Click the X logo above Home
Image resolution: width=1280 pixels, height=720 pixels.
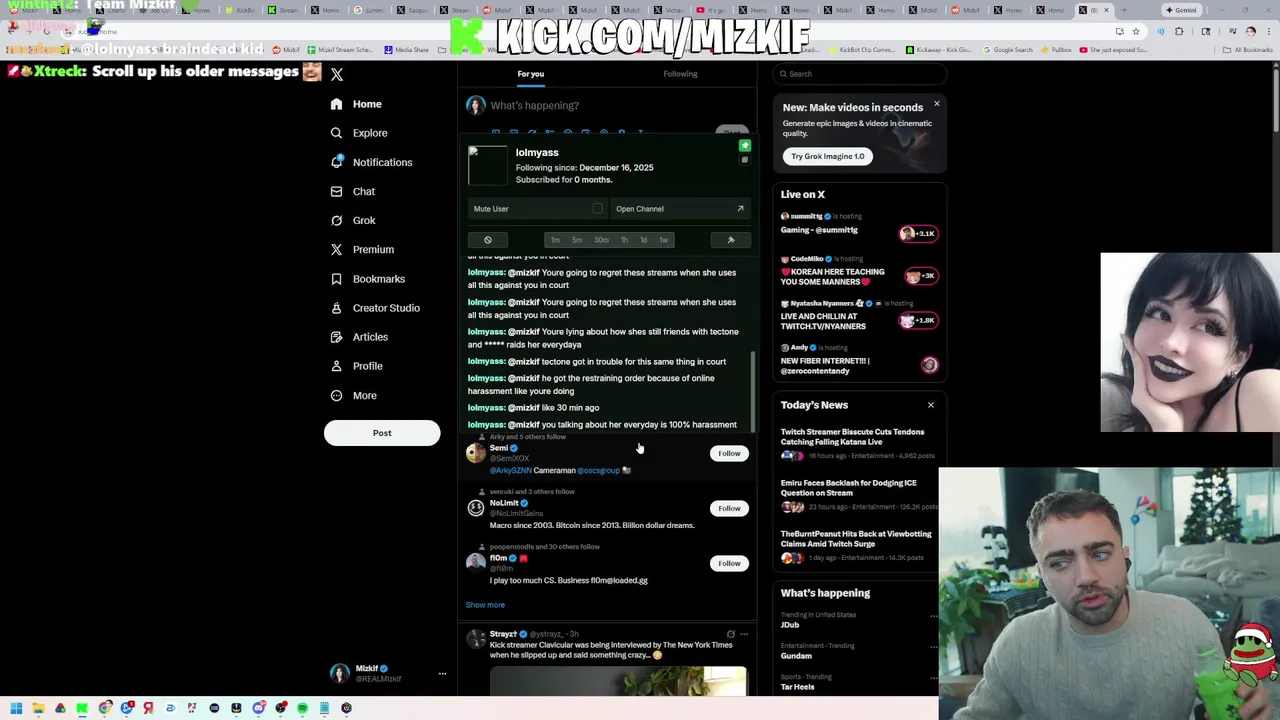[x=337, y=75]
